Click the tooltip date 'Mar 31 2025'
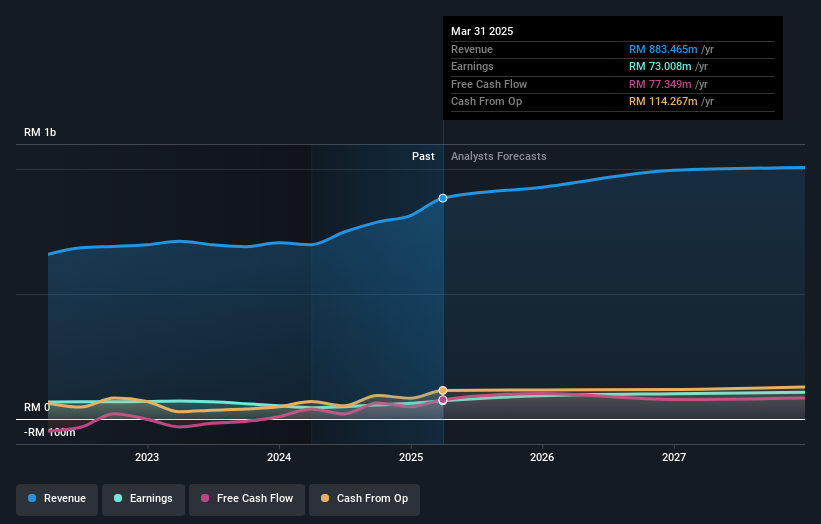Viewport: 821px width, 524px height. pos(482,31)
